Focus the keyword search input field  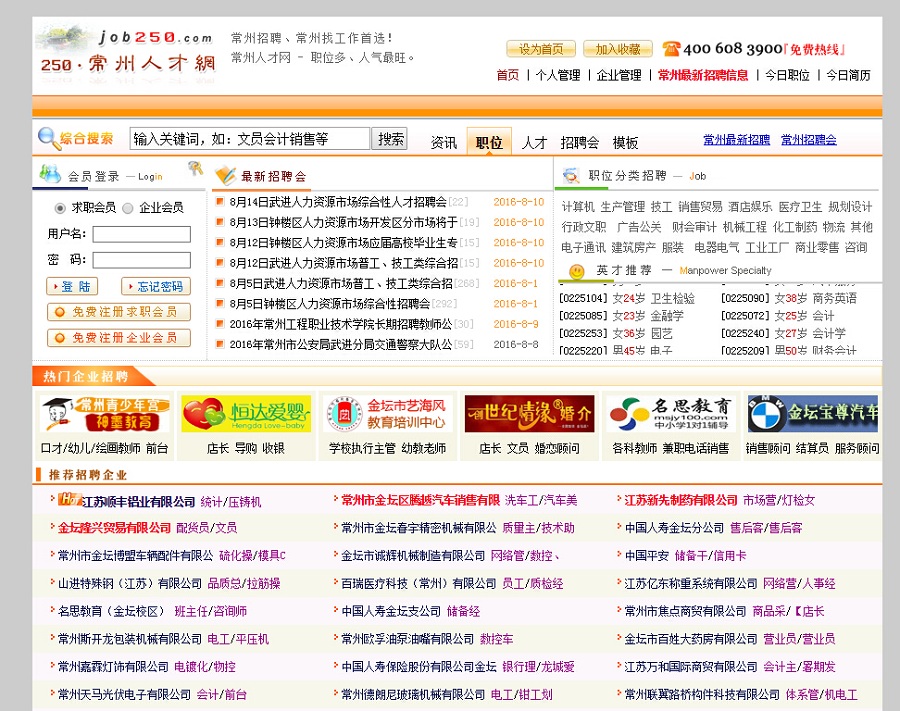pyautogui.click(x=250, y=138)
